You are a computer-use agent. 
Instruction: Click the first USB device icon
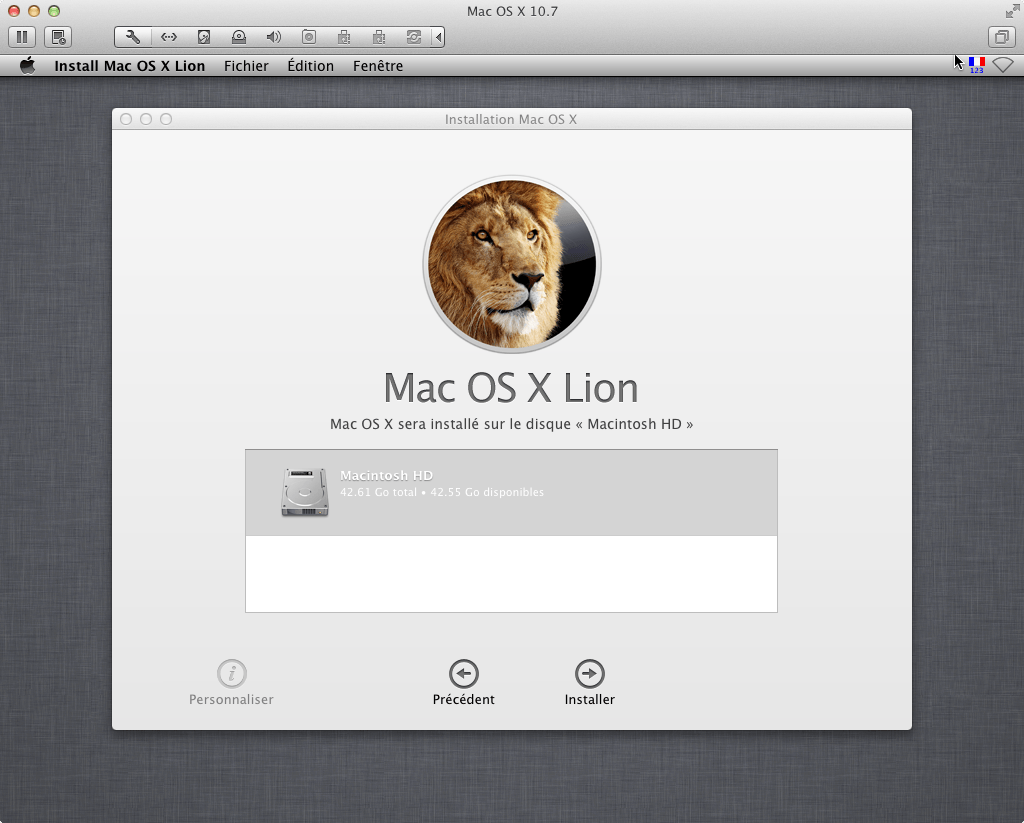[344, 37]
